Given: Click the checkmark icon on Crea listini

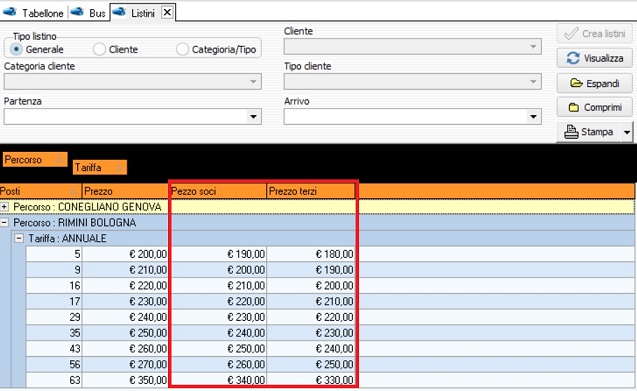Looking at the screenshot, I should [571, 34].
